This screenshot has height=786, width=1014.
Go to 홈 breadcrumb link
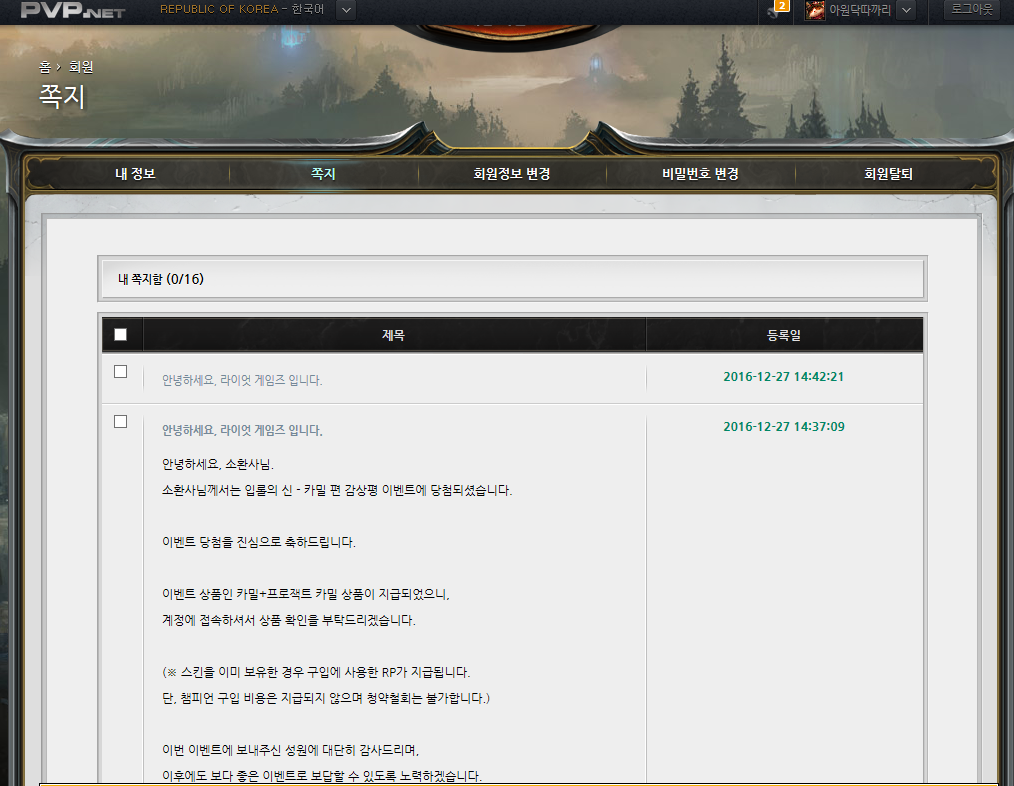coord(45,67)
